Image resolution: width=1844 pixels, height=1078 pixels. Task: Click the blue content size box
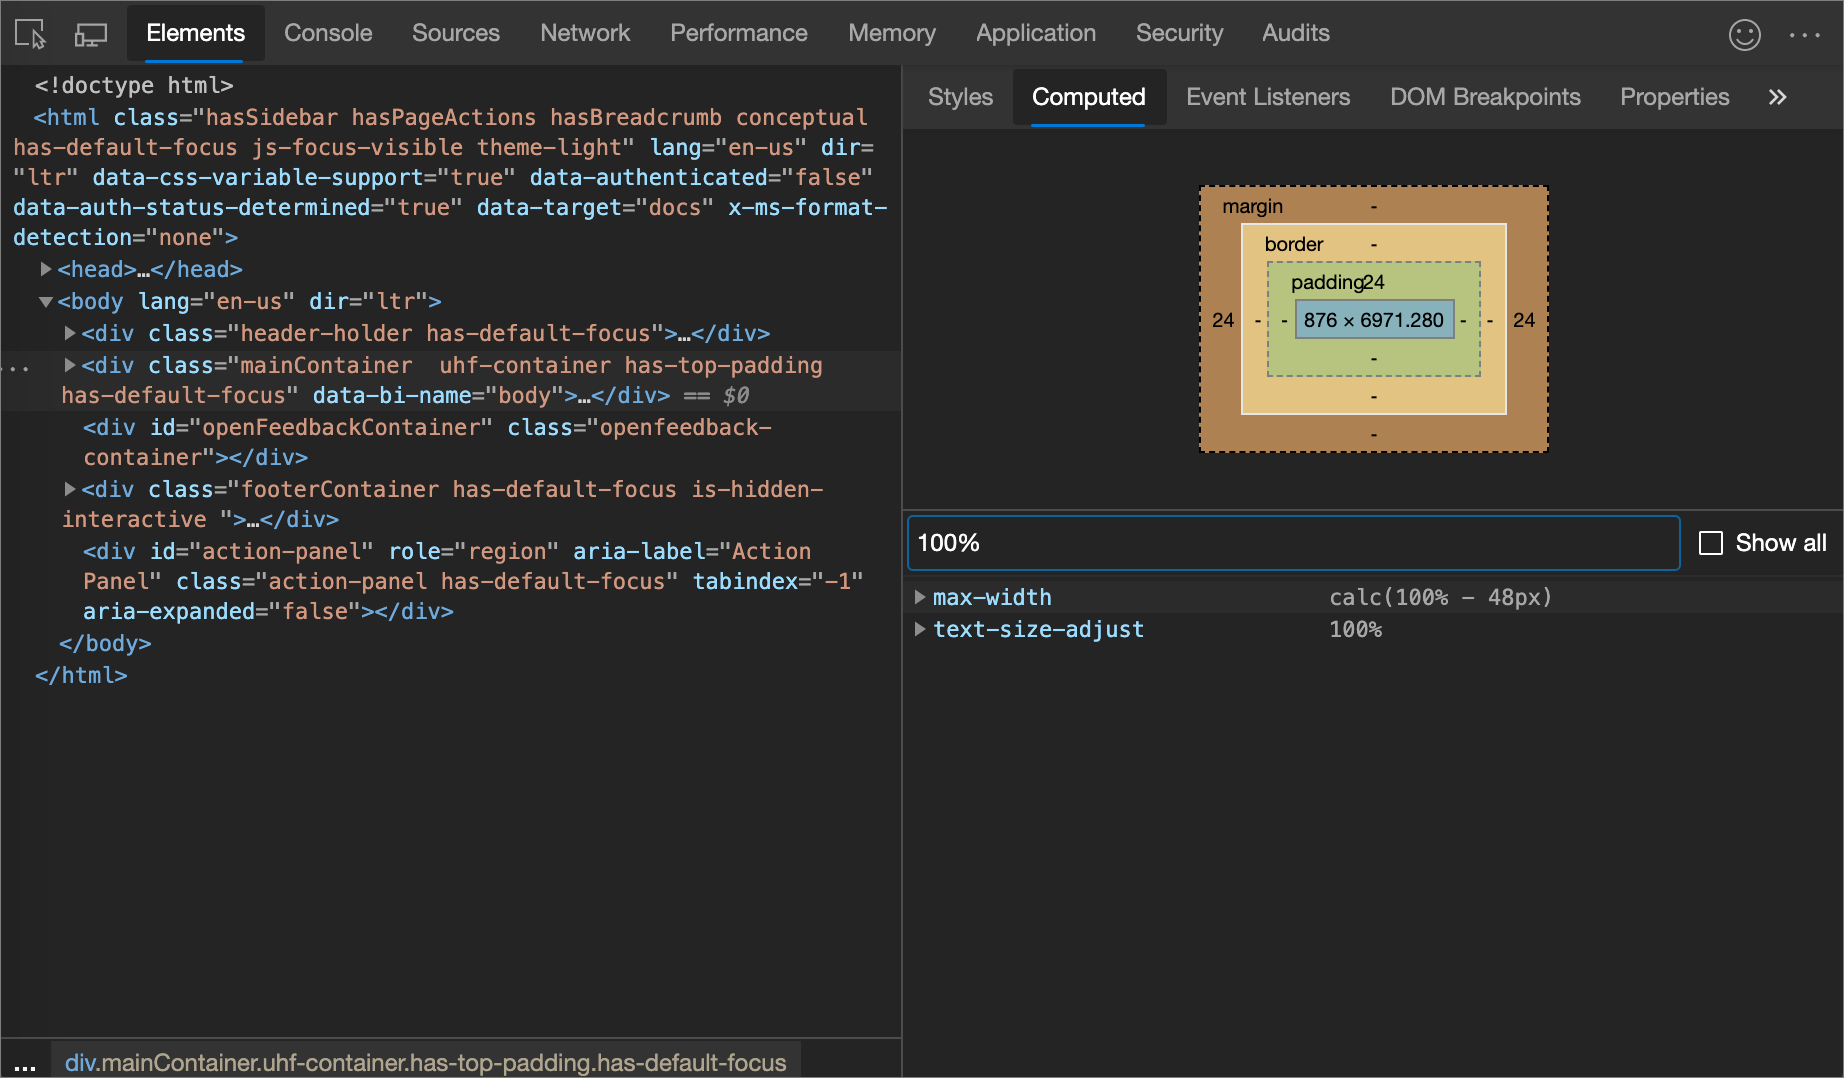[x=1373, y=320]
